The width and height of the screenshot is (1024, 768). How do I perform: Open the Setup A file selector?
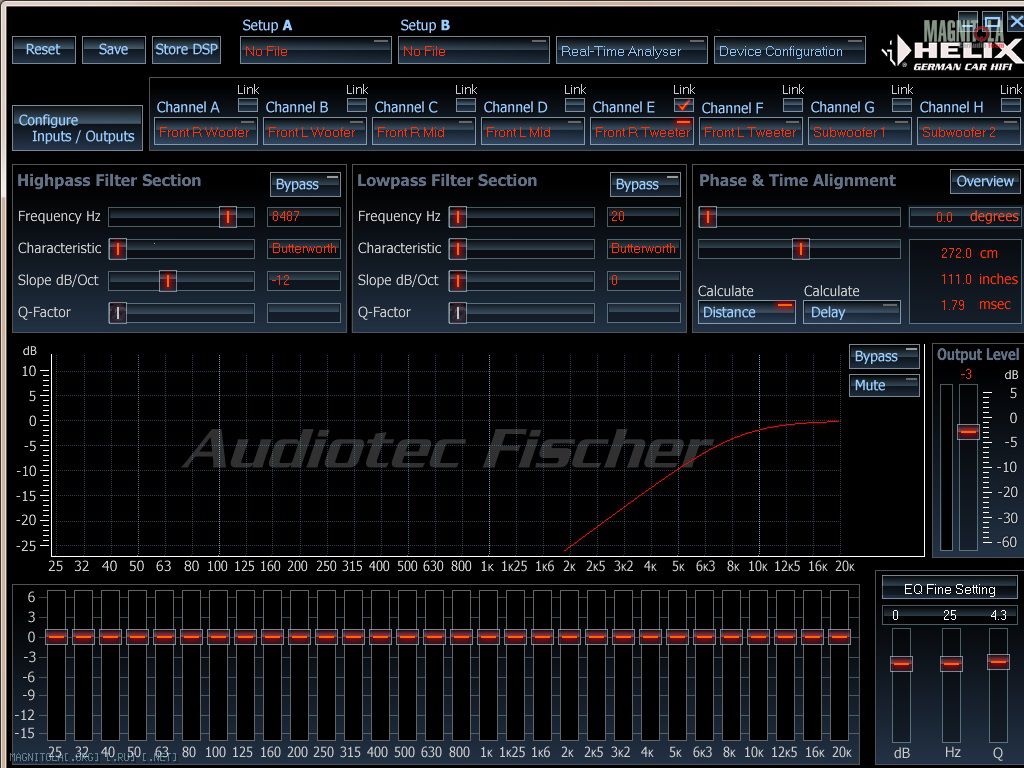pos(315,51)
